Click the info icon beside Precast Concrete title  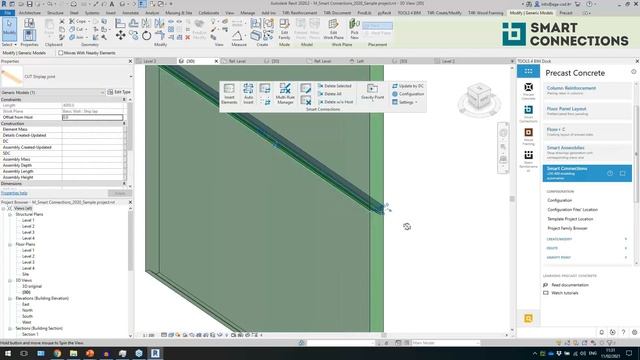(x=633, y=72)
